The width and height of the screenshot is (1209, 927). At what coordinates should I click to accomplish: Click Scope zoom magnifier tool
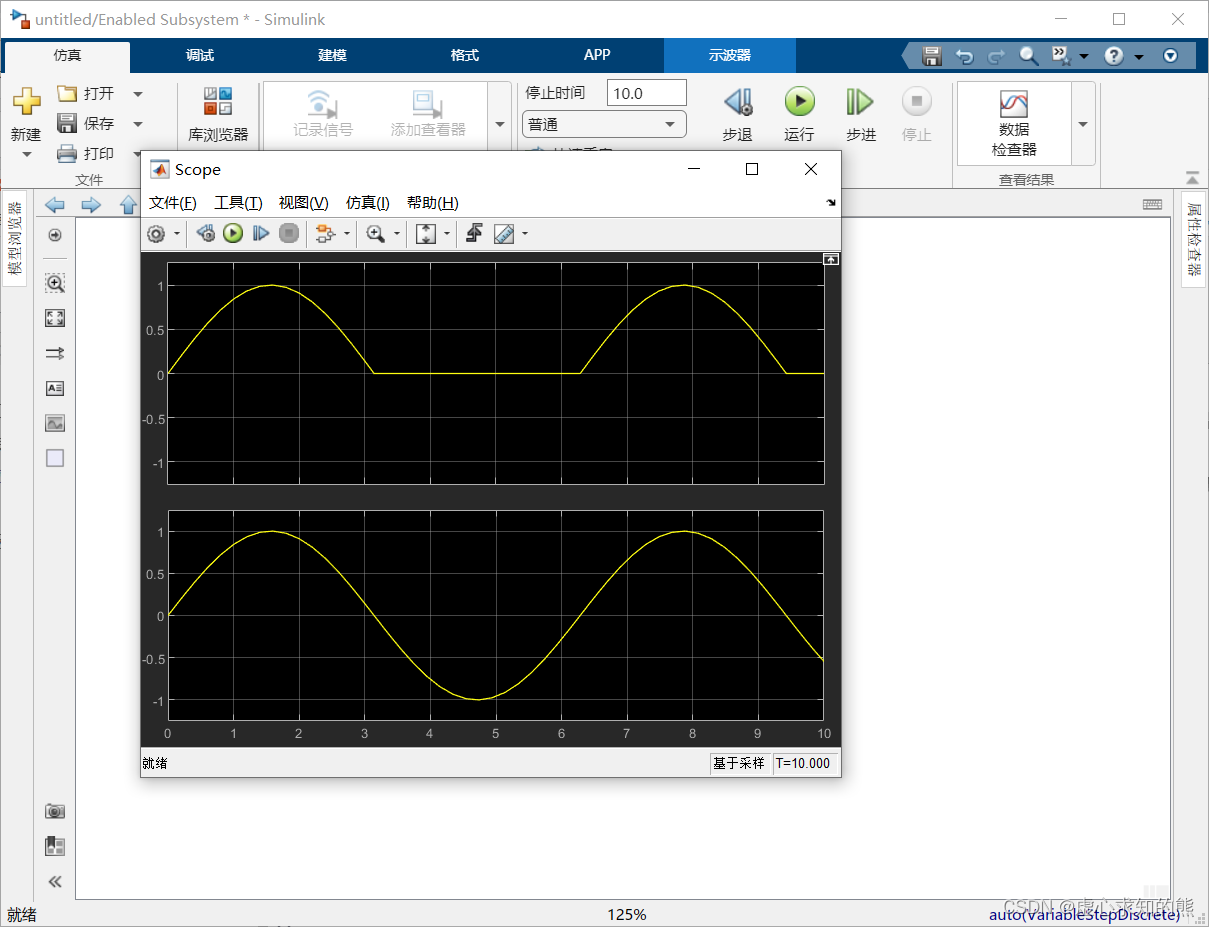376,234
